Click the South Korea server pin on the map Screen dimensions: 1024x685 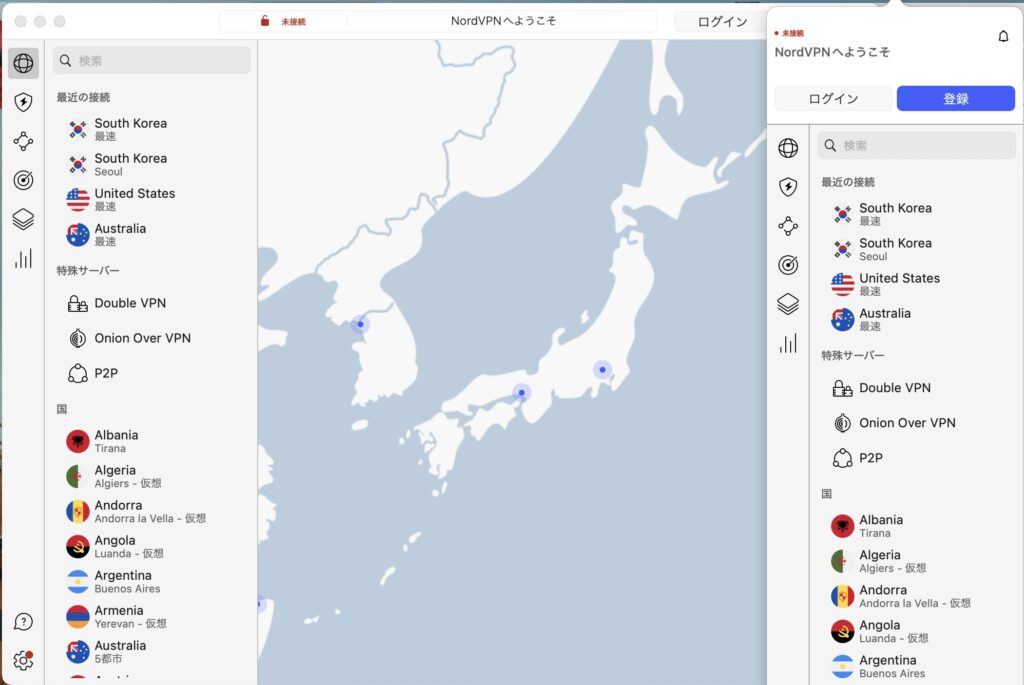tap(360, 324)
